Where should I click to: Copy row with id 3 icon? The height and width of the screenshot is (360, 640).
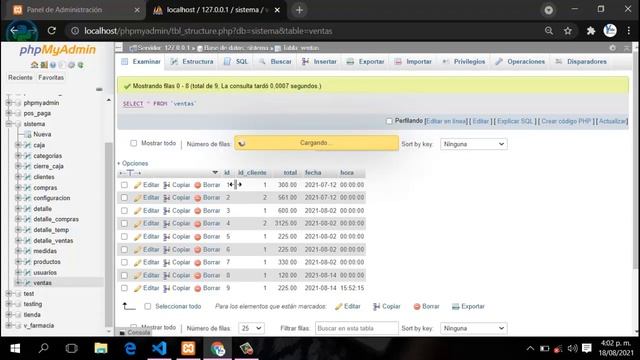(167, 211)
